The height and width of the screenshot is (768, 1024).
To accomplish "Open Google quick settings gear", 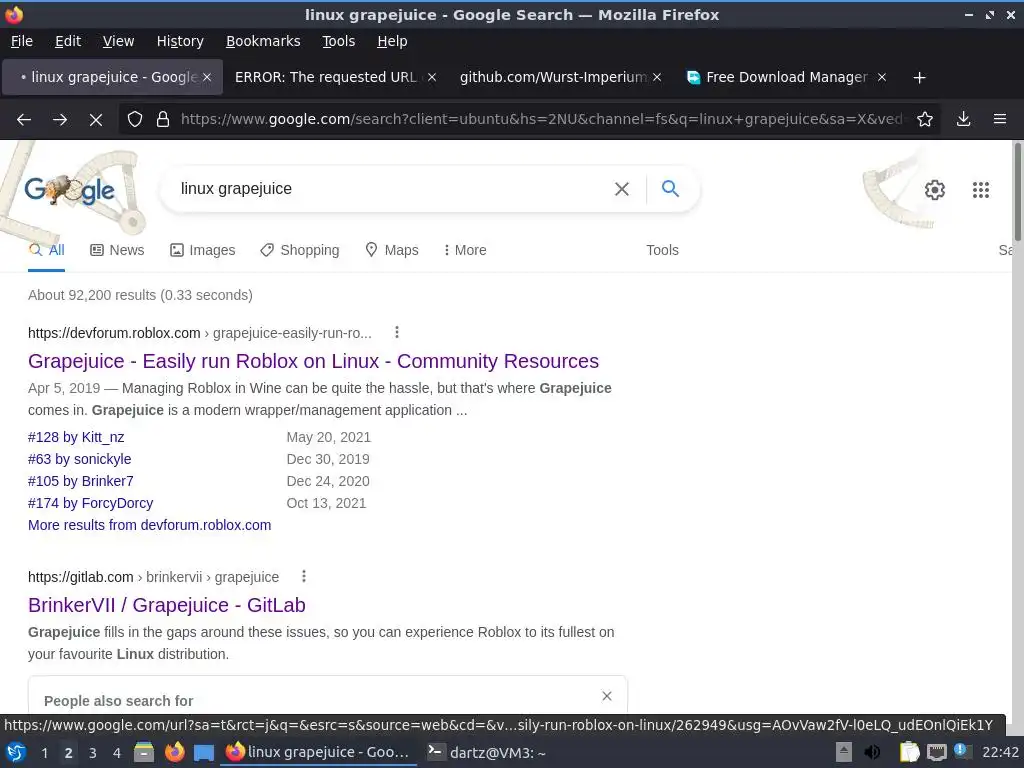I will (x=935, y=189).
